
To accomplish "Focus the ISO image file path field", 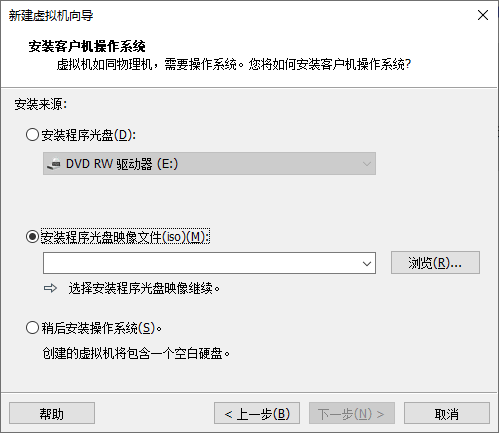I will pyautogui.click(x=202, y=263).
